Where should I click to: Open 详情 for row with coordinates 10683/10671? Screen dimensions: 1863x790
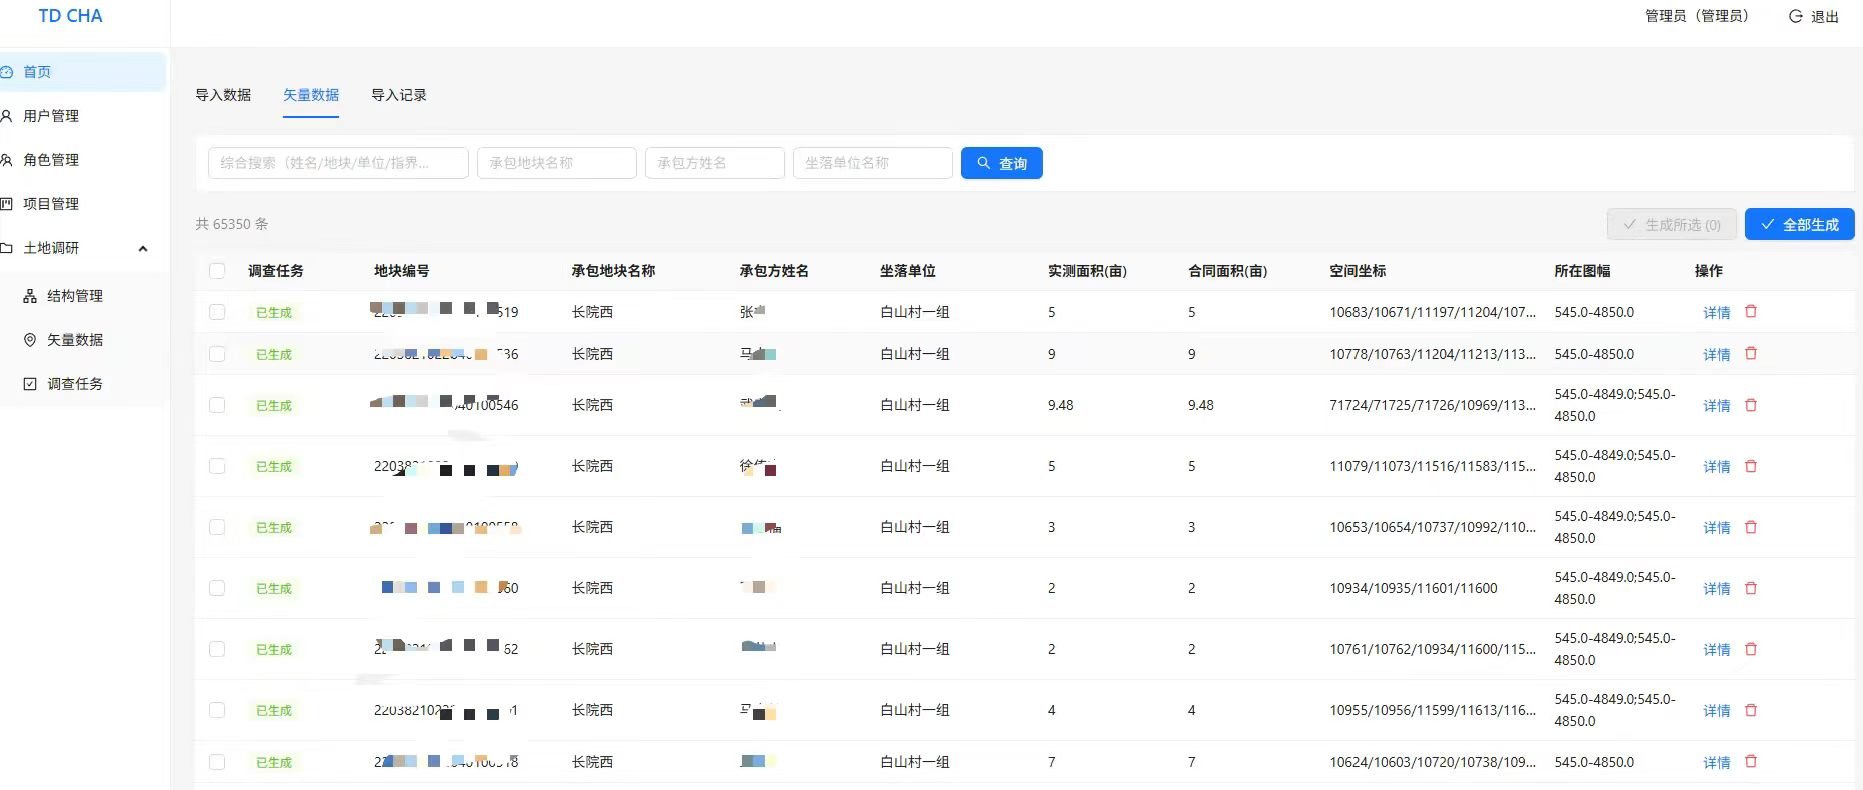(x=1716, y=312)
